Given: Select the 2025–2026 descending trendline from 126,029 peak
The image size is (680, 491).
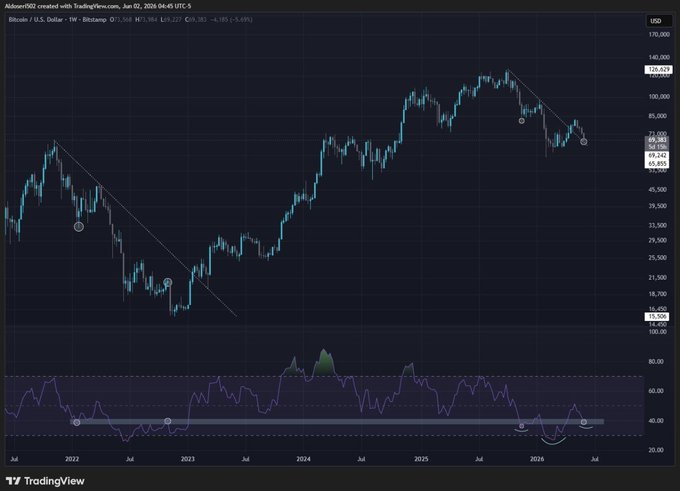Looking at the screenshot, I should click(x=546, y=106).
